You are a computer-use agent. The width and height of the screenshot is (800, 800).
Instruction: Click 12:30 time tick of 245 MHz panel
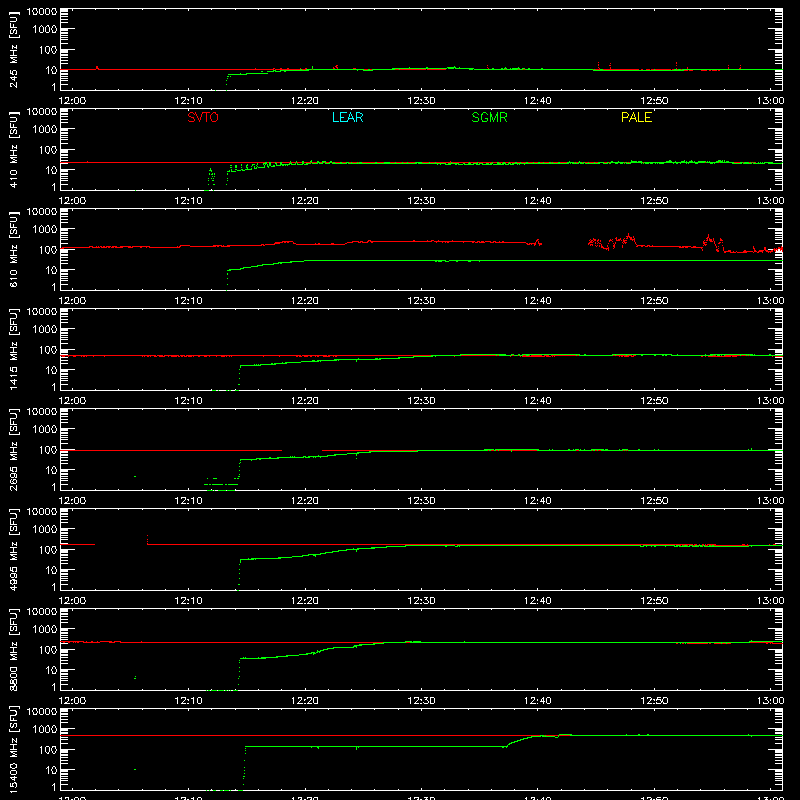(x=421, y=101)
